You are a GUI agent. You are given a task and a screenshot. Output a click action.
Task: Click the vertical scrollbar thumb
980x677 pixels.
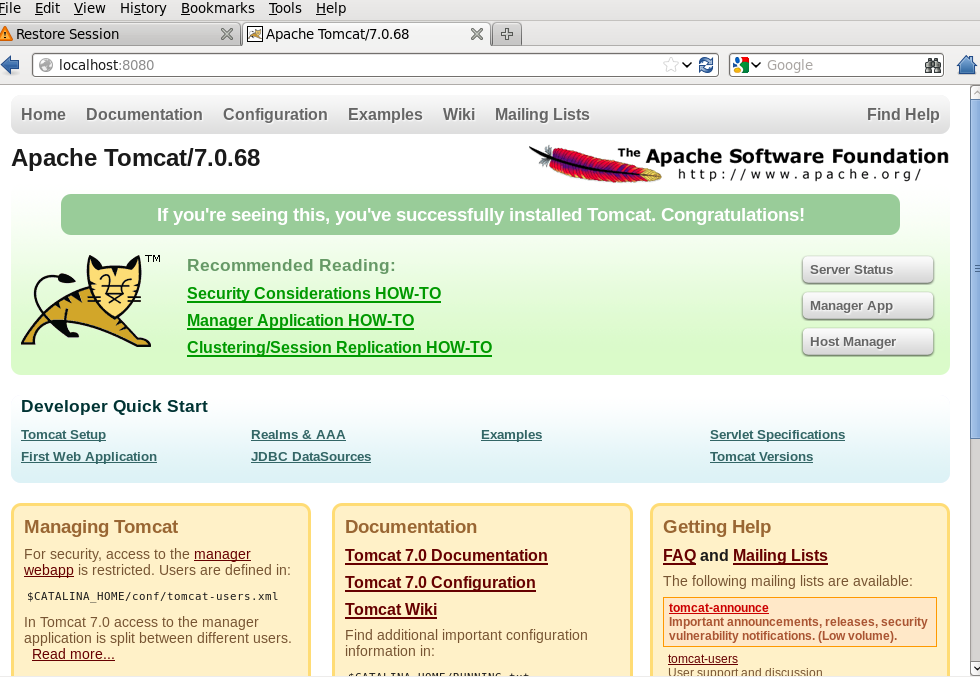pyautogui.click(x=975, y=269)
